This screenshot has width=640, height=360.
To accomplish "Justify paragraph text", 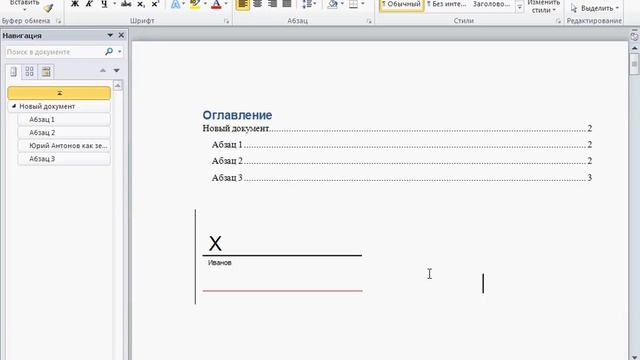I will point(287,4).
